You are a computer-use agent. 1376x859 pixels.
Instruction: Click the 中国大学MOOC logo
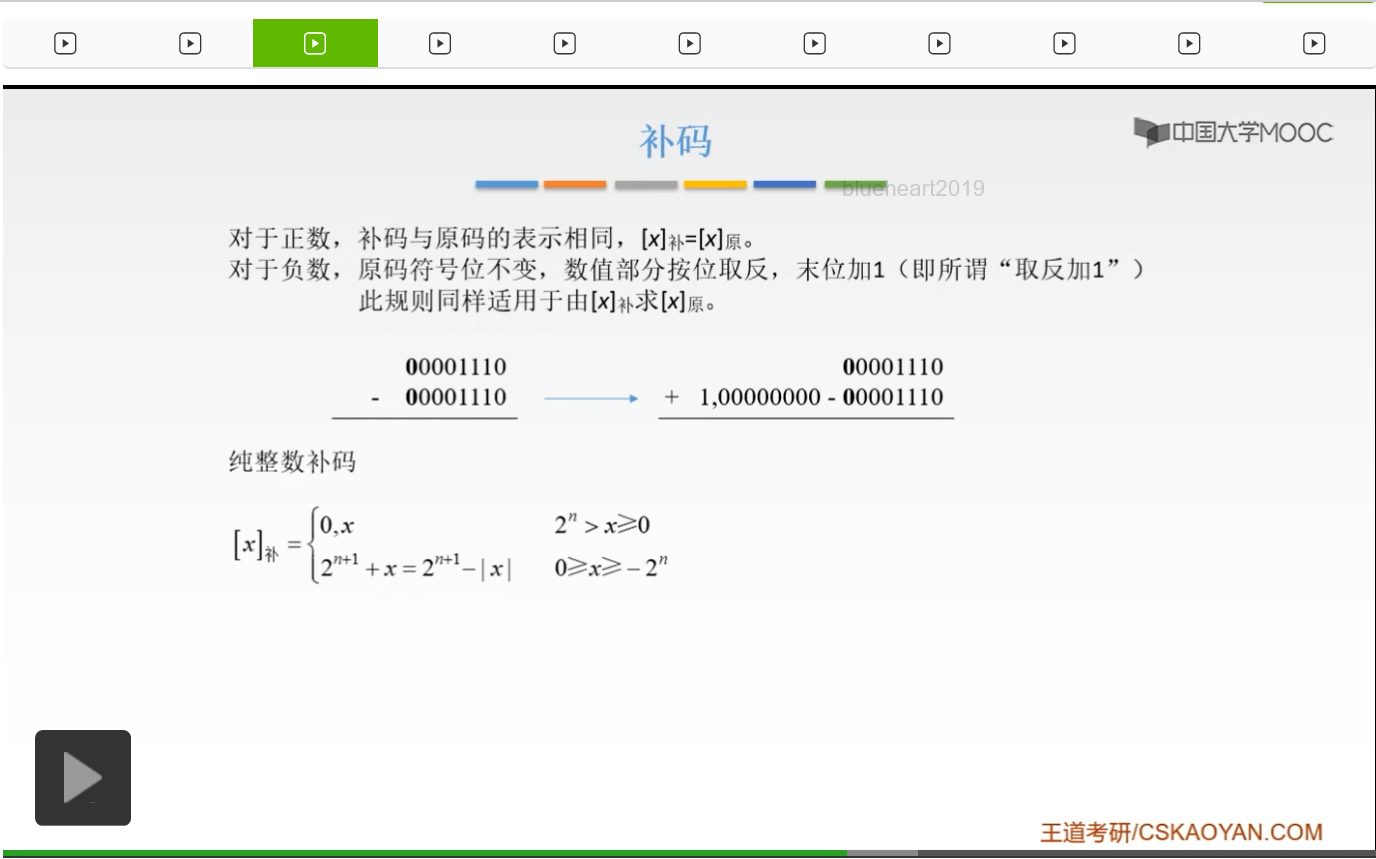(x=1233, y=132)
